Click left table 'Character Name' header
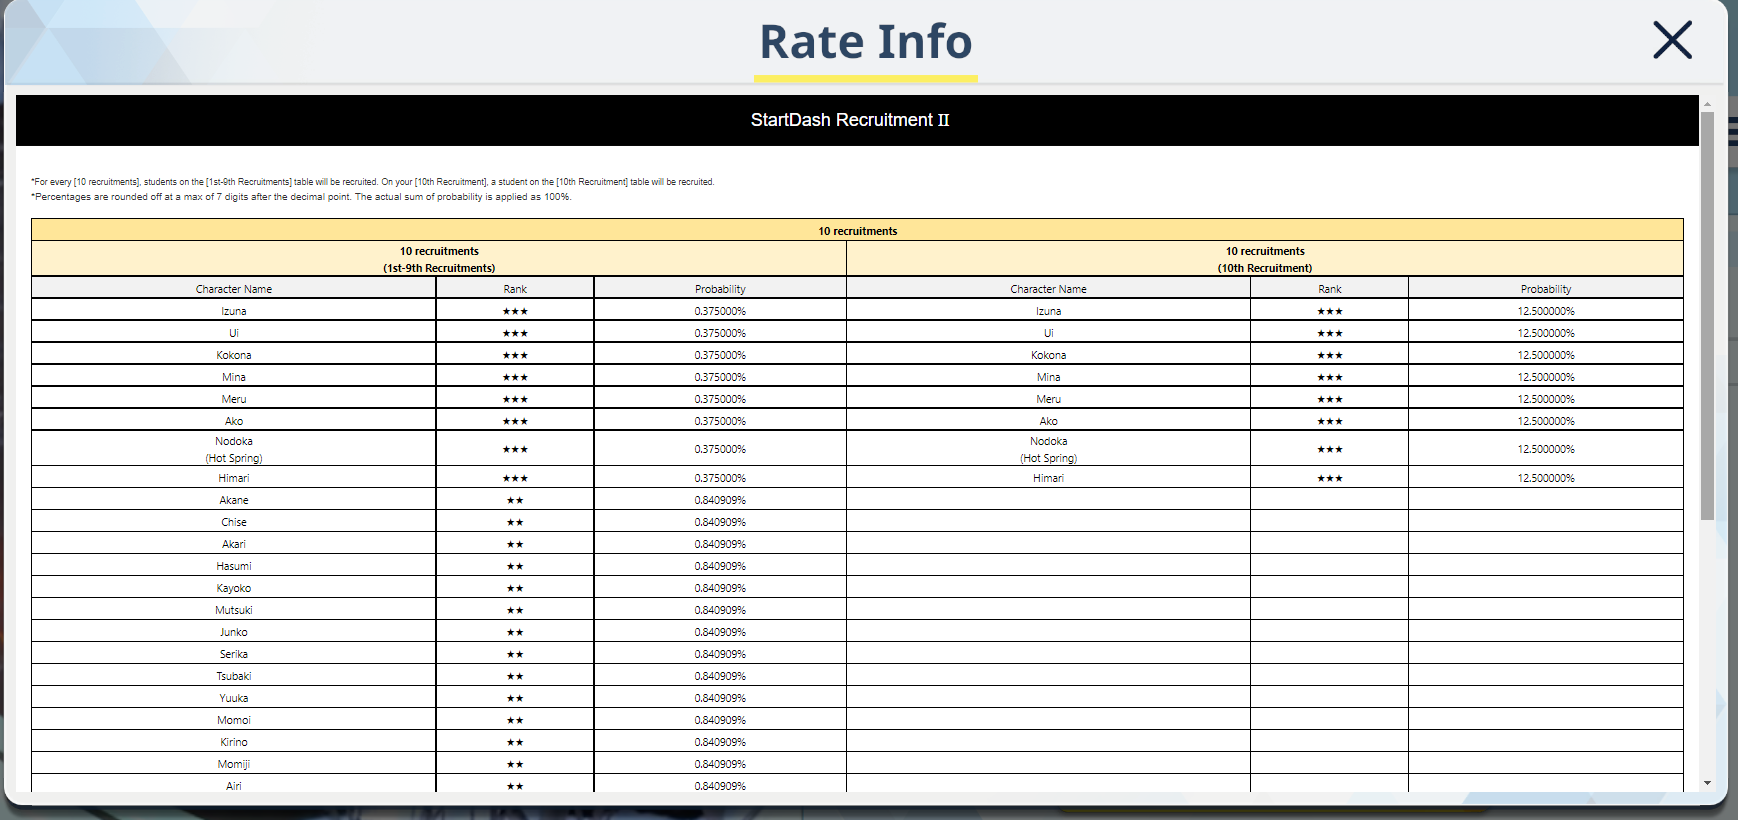Viewport: 1738px width, 820px height. (x=234, y=289)
